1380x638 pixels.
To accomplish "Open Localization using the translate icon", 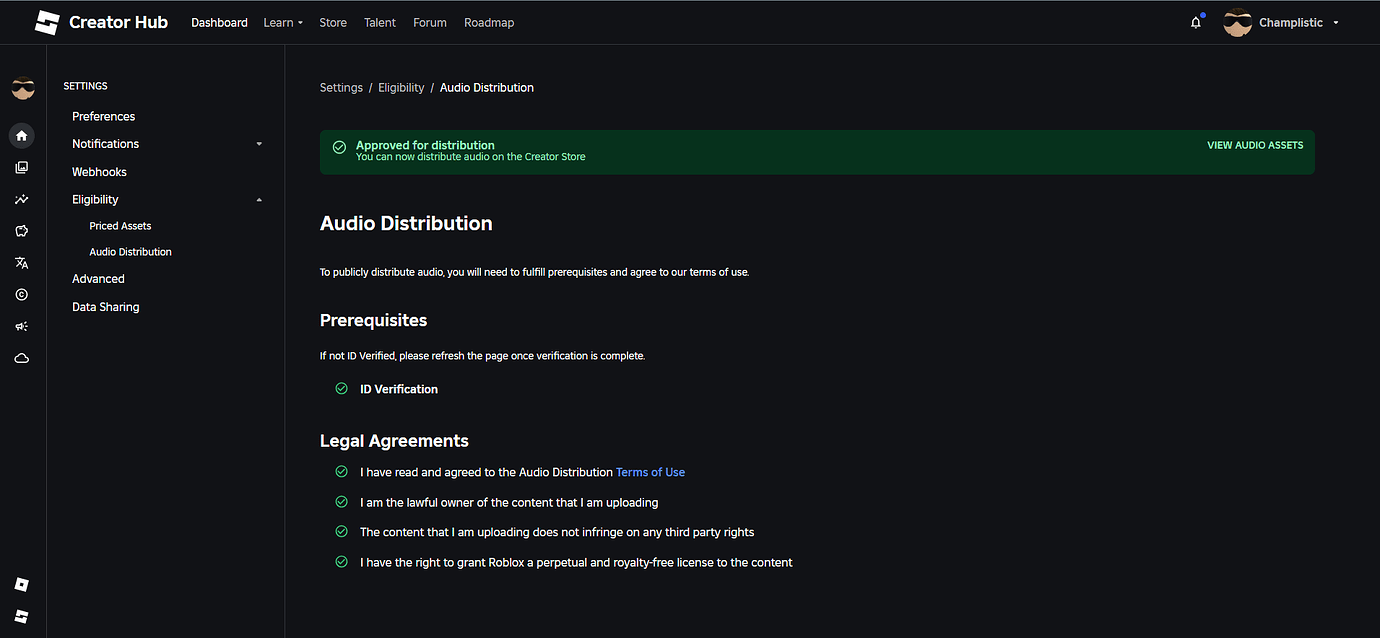I will point(21,263).
